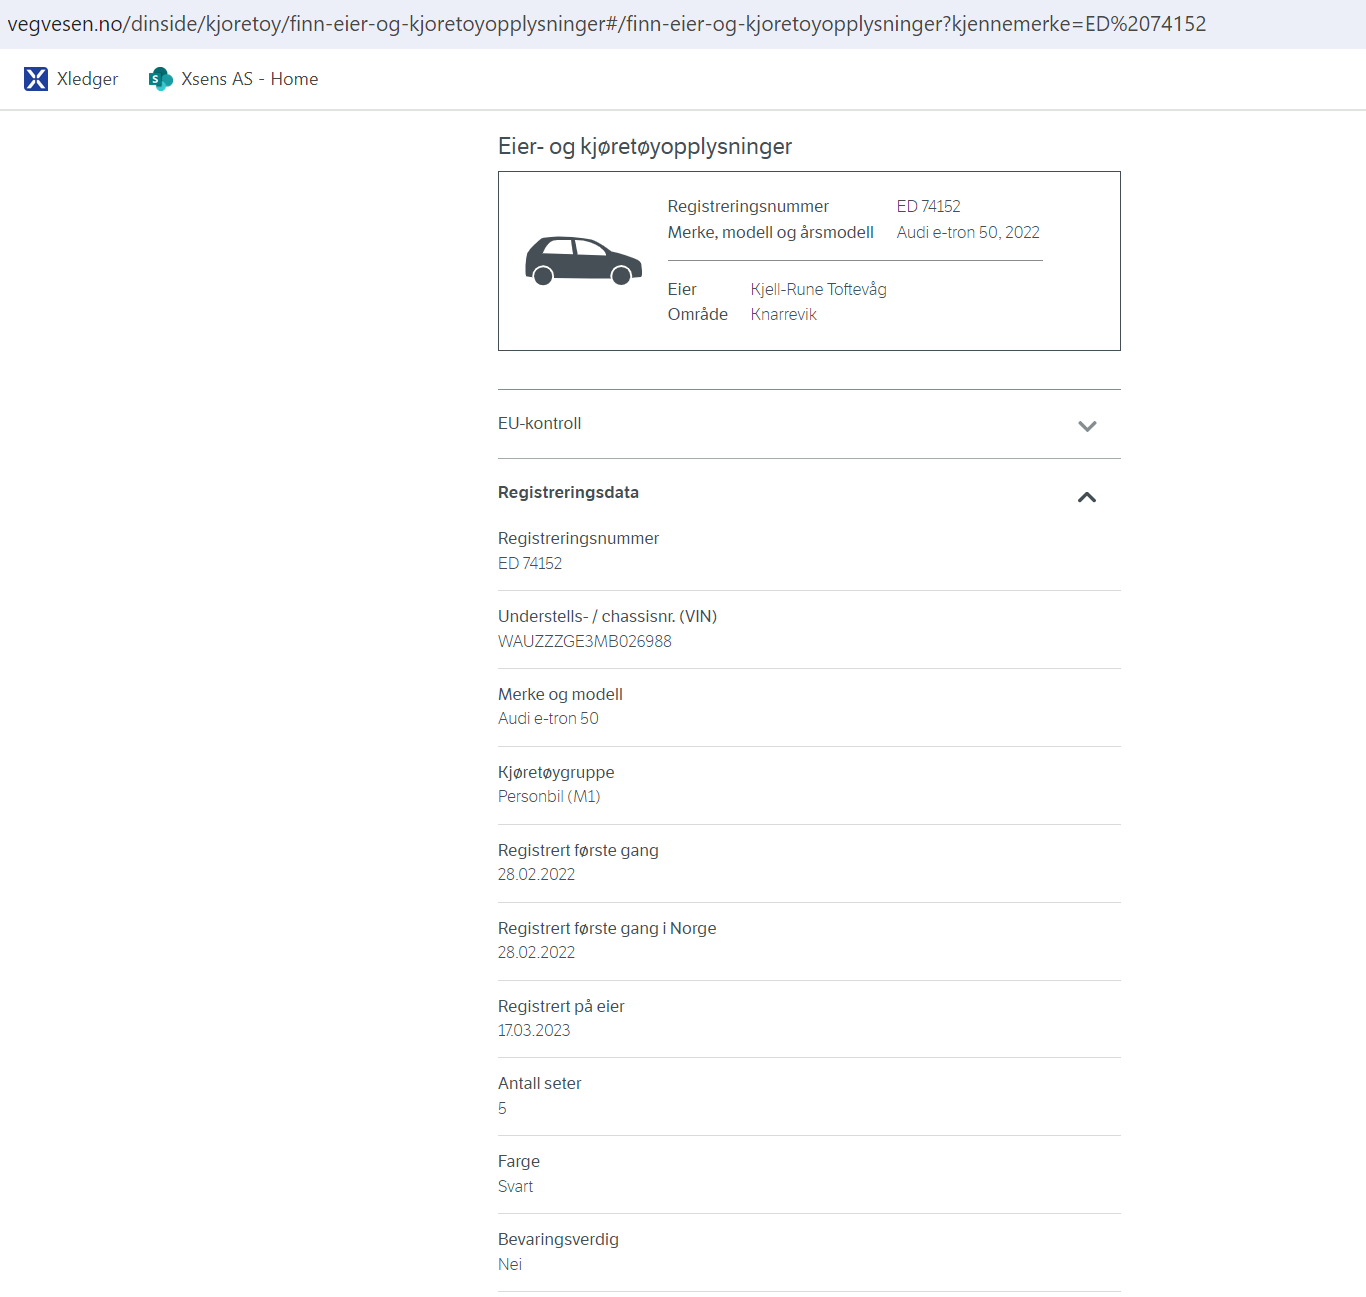Select the 17.03.2023 date value
The image size is (1366, 1297).
(534, 1031)
